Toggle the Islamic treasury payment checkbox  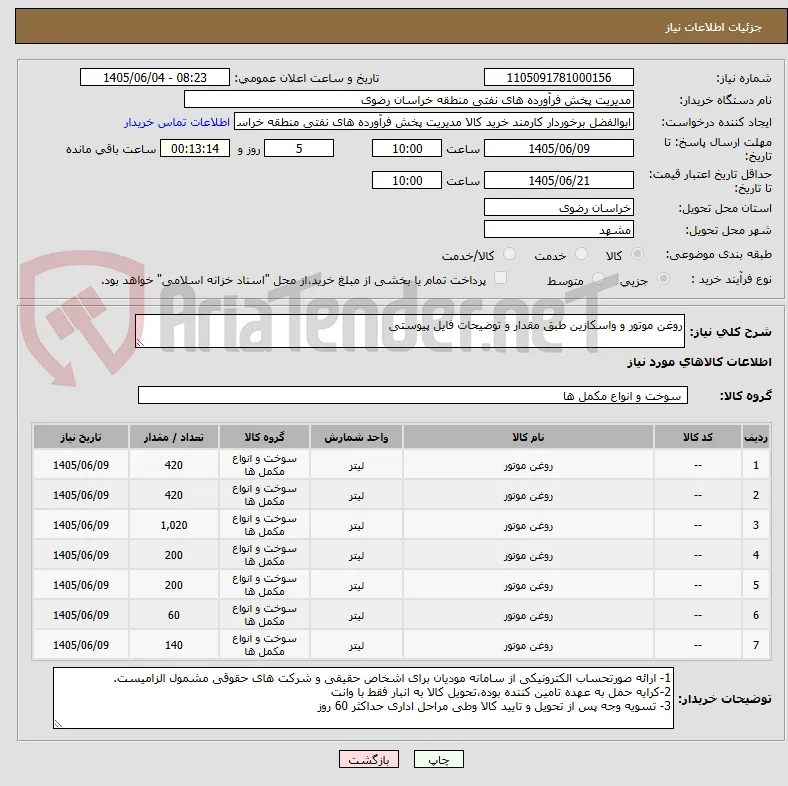click(501, 278)
